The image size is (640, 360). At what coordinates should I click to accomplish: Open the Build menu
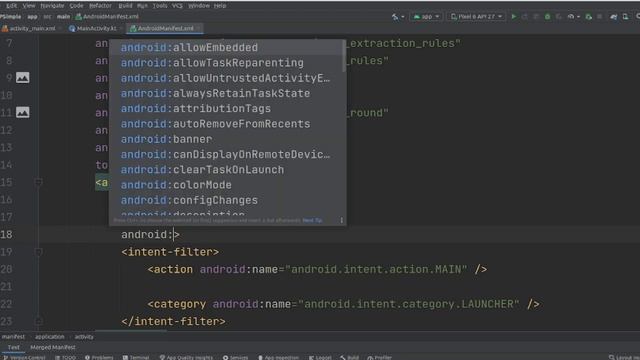point(125,6)
